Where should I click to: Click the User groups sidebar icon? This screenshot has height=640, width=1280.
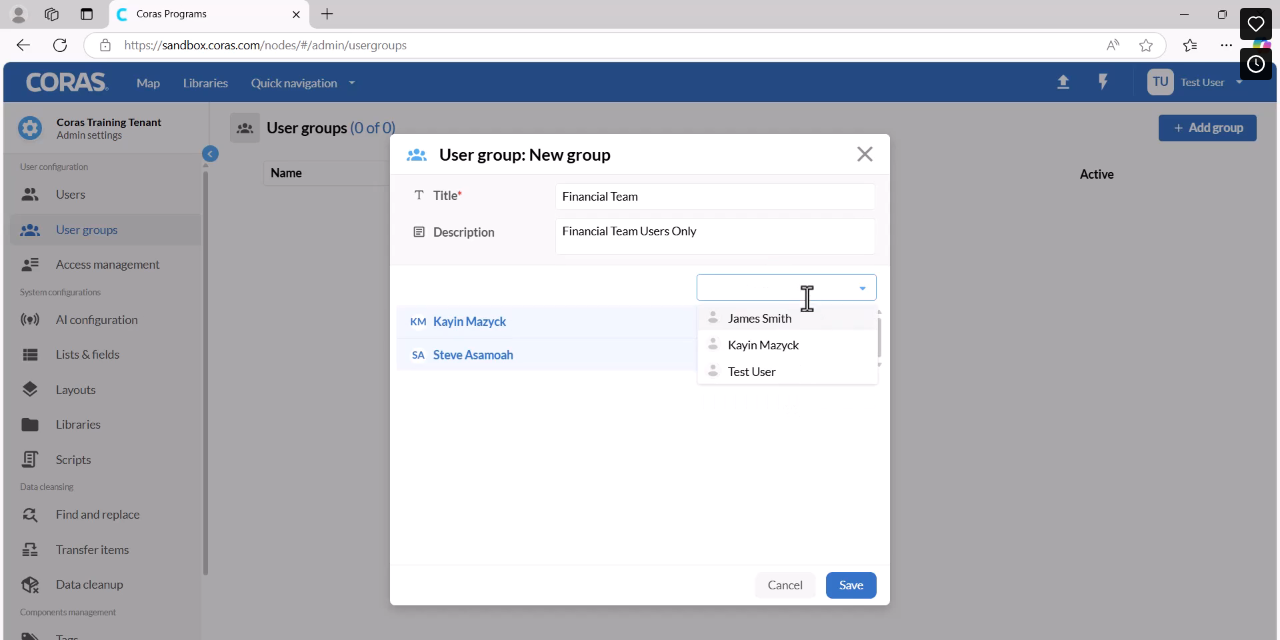30,230
